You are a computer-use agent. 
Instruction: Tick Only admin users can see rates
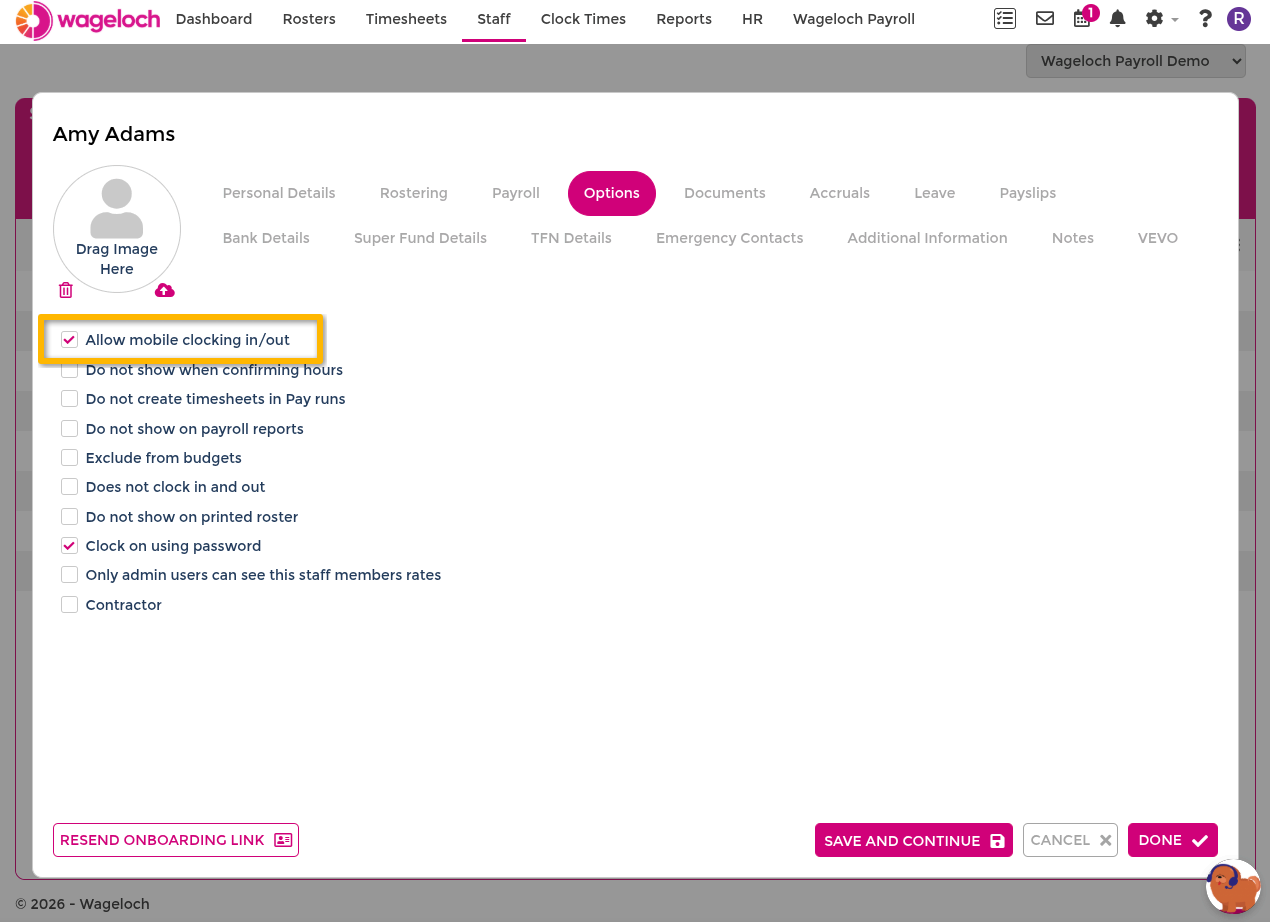69,575
